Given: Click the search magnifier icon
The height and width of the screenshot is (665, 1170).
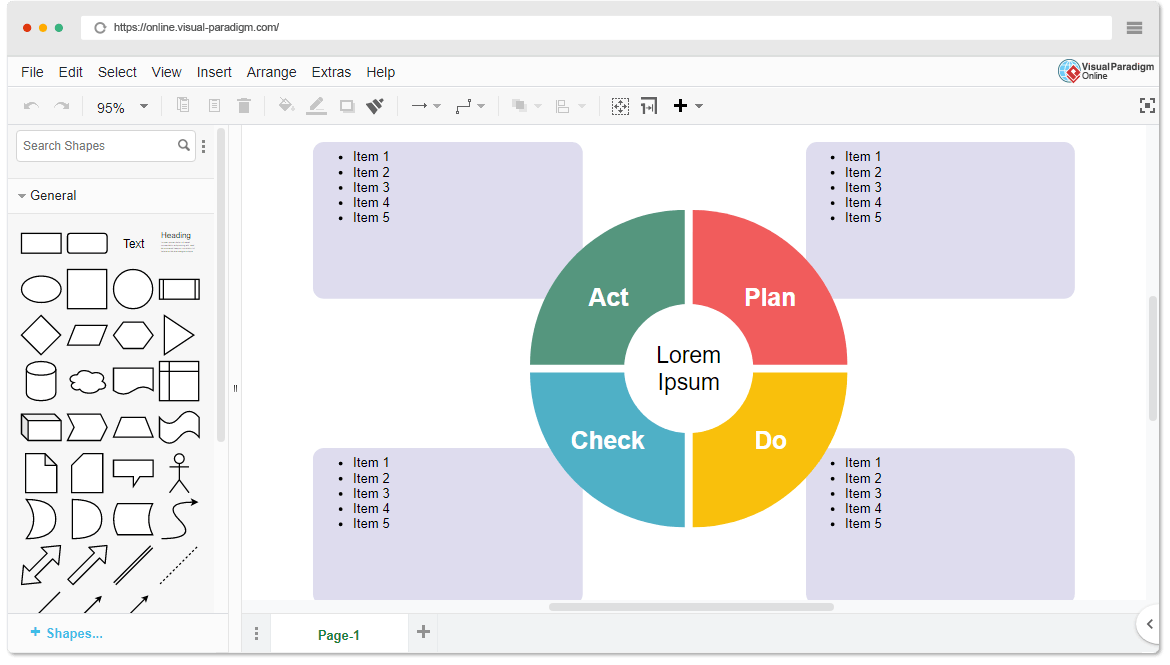Looking at the screenshot, I should point(184,146).
